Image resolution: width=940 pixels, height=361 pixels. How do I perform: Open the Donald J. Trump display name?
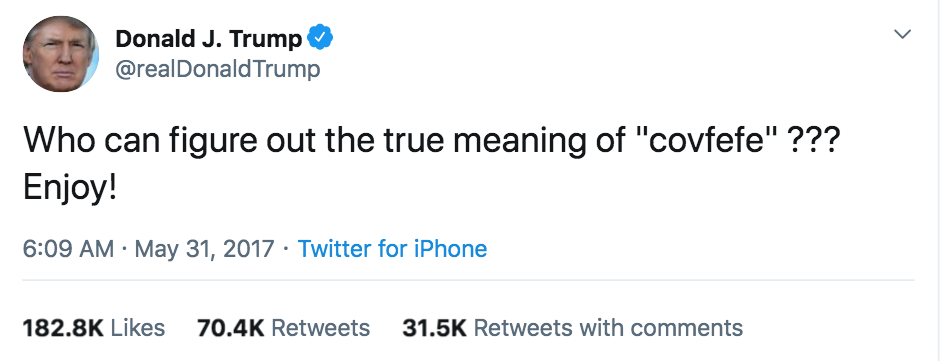pyautogui.click(x=209, y=39)
